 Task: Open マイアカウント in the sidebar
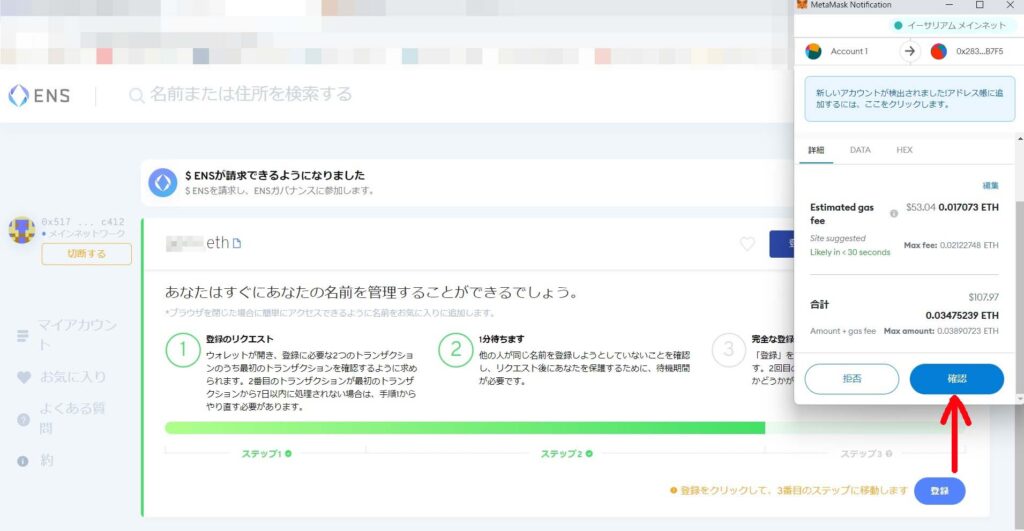[x=77, y=334]
